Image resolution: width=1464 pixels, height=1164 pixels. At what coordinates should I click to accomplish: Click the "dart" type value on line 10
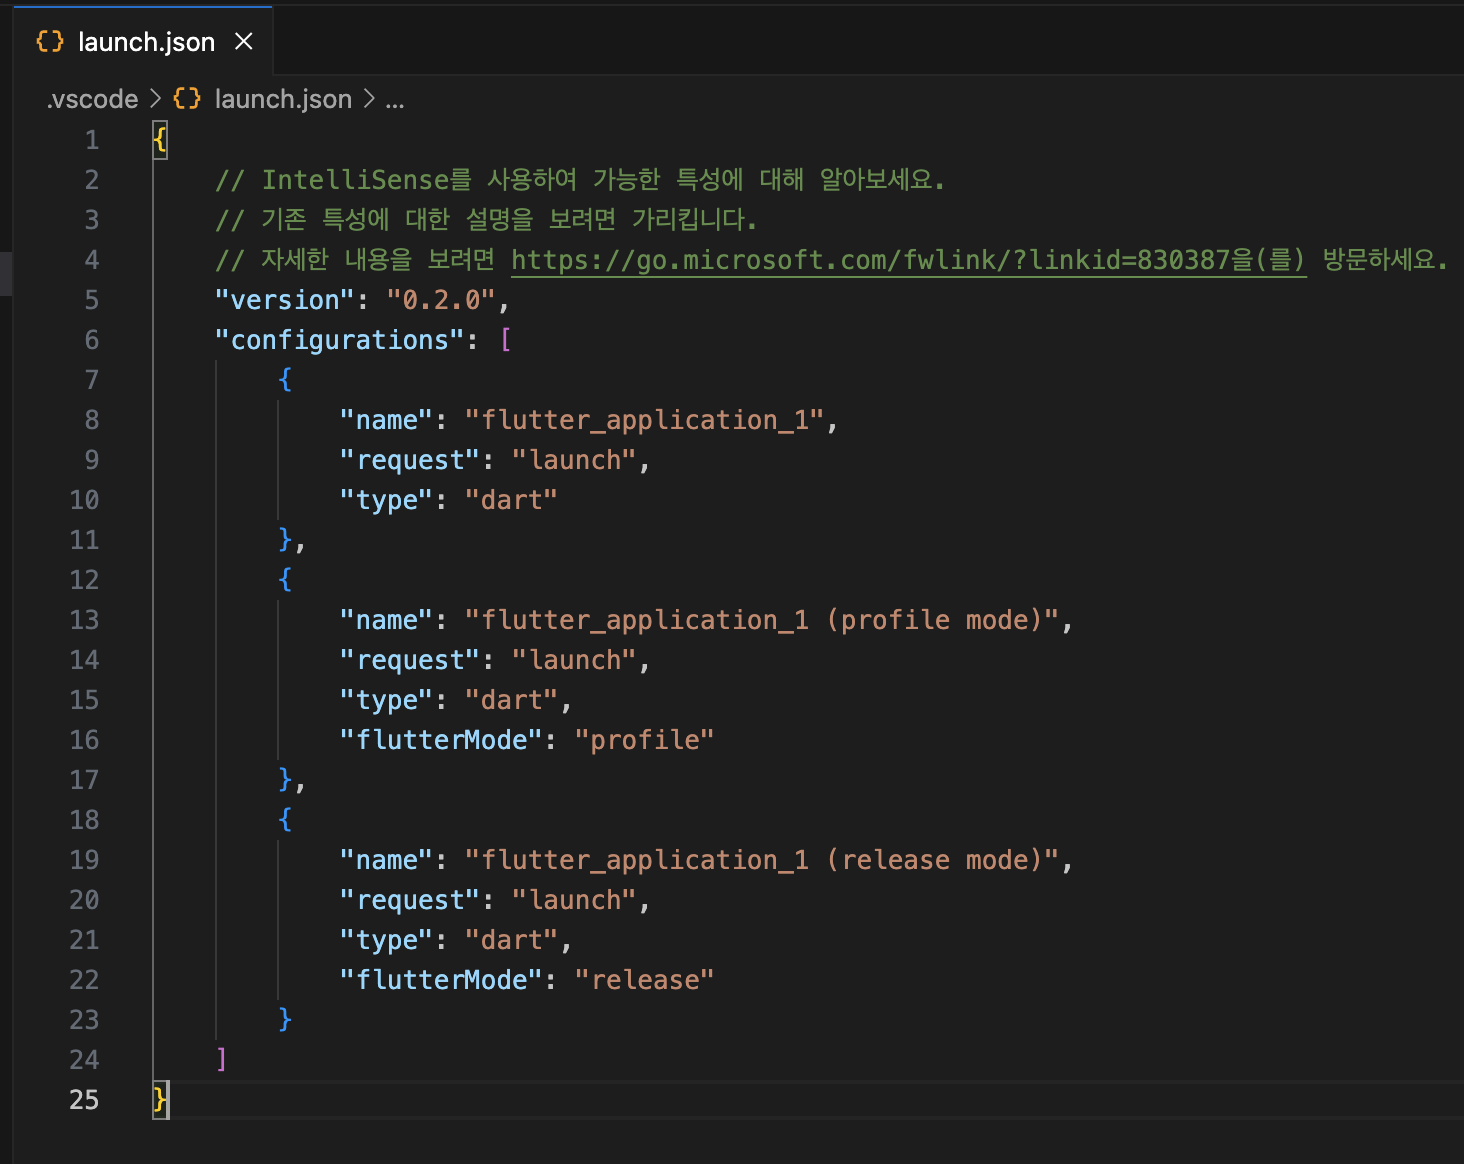[x=511, y=499]
